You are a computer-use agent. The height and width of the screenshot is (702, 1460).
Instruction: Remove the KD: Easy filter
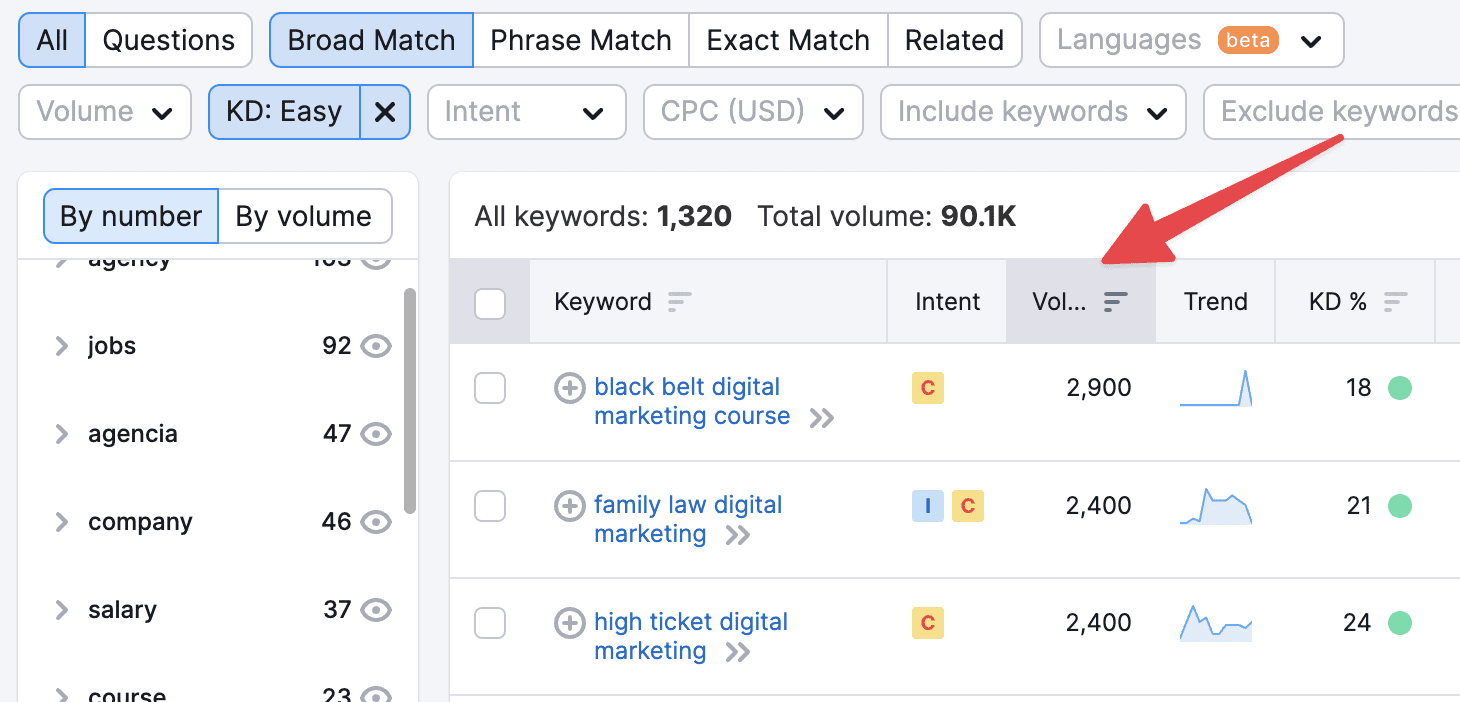(385, 112)
